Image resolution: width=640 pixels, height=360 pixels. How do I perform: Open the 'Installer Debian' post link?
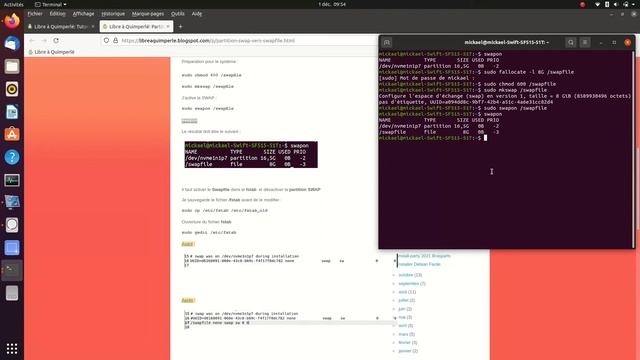(x=420, y=264)
